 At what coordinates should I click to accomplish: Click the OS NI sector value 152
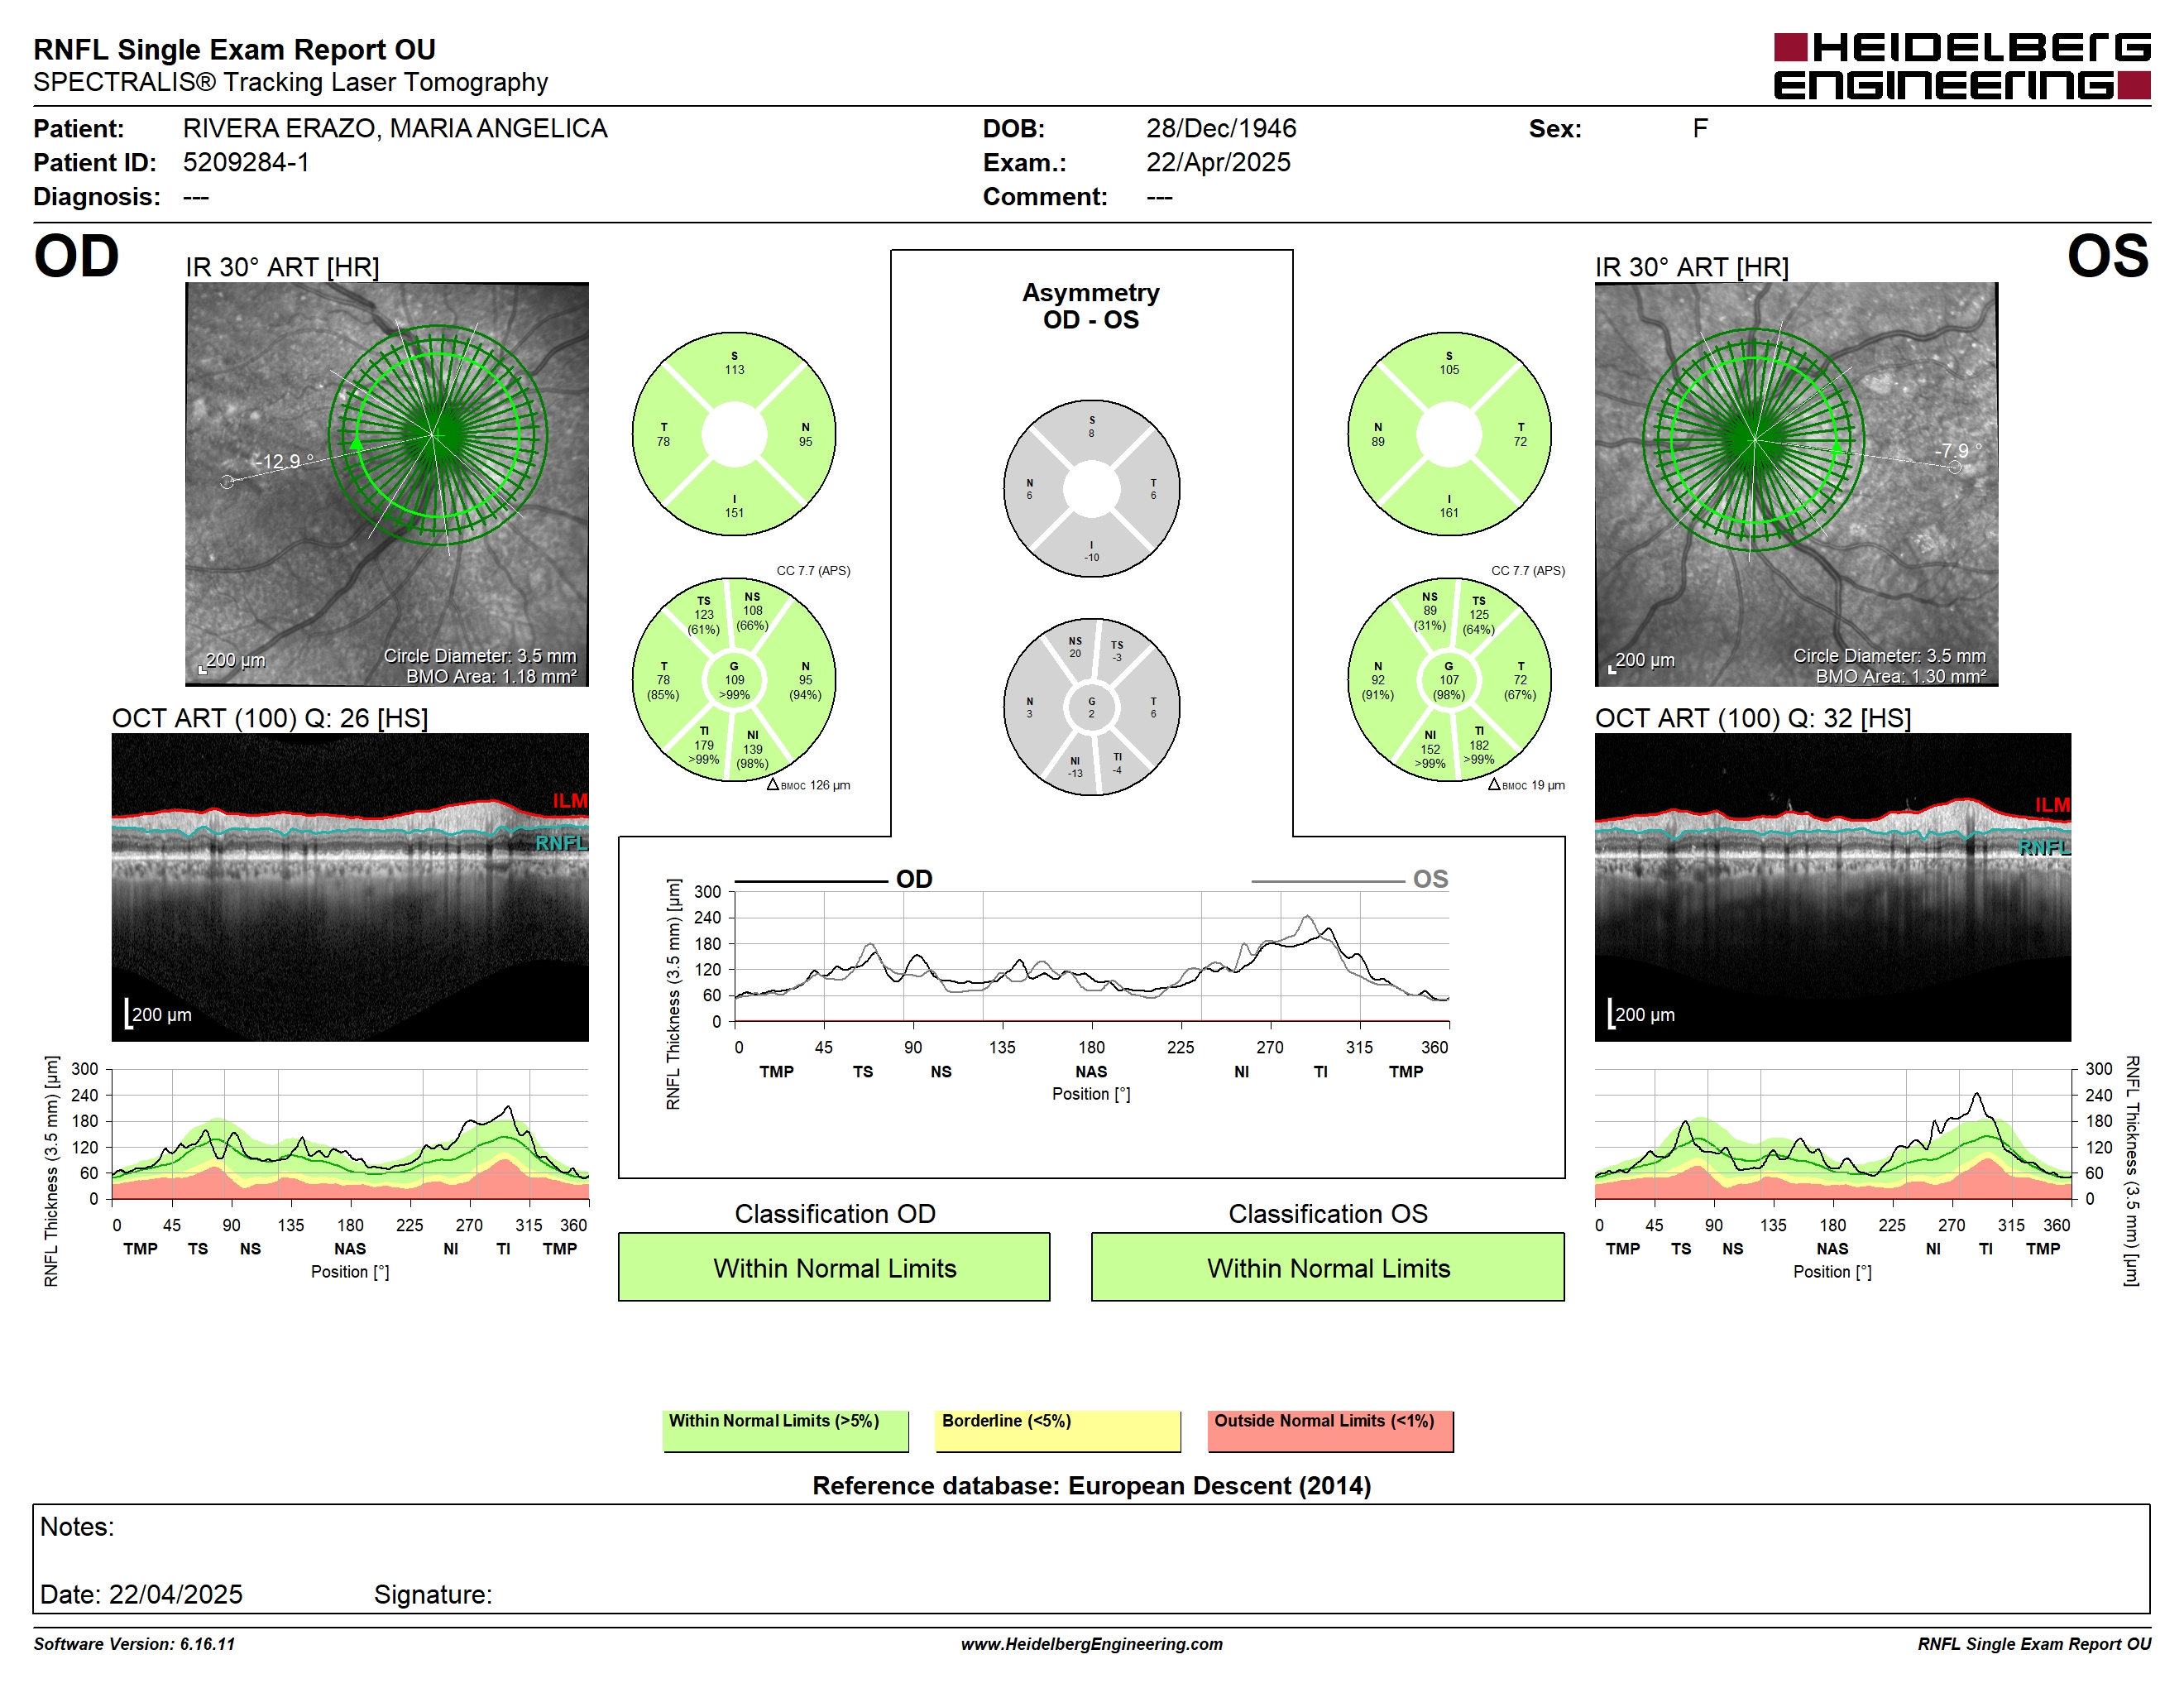click(x=1430, y=749)
